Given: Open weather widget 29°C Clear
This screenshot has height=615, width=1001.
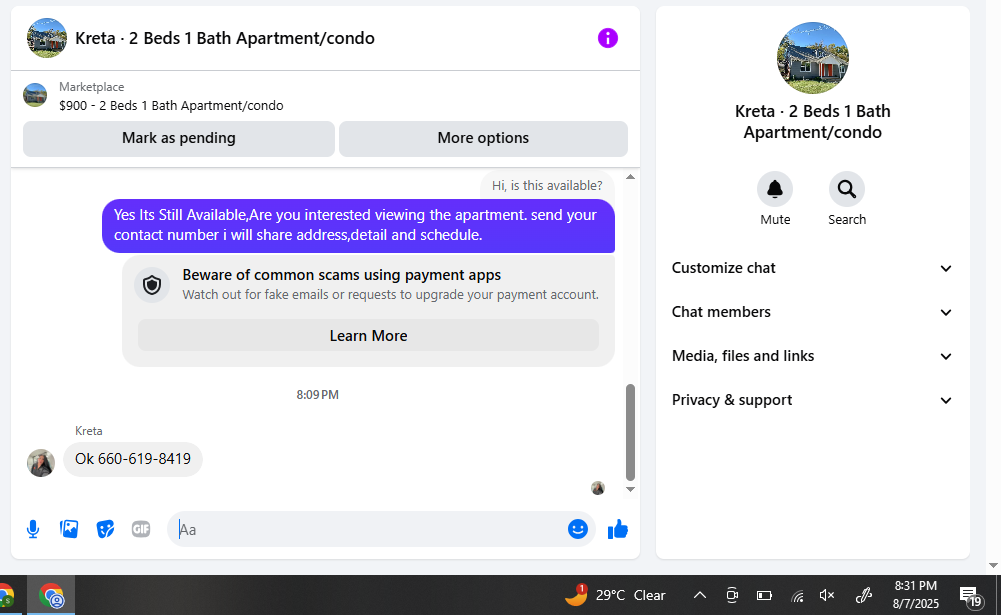Looking at the screenshot, I should coord(615,595).
